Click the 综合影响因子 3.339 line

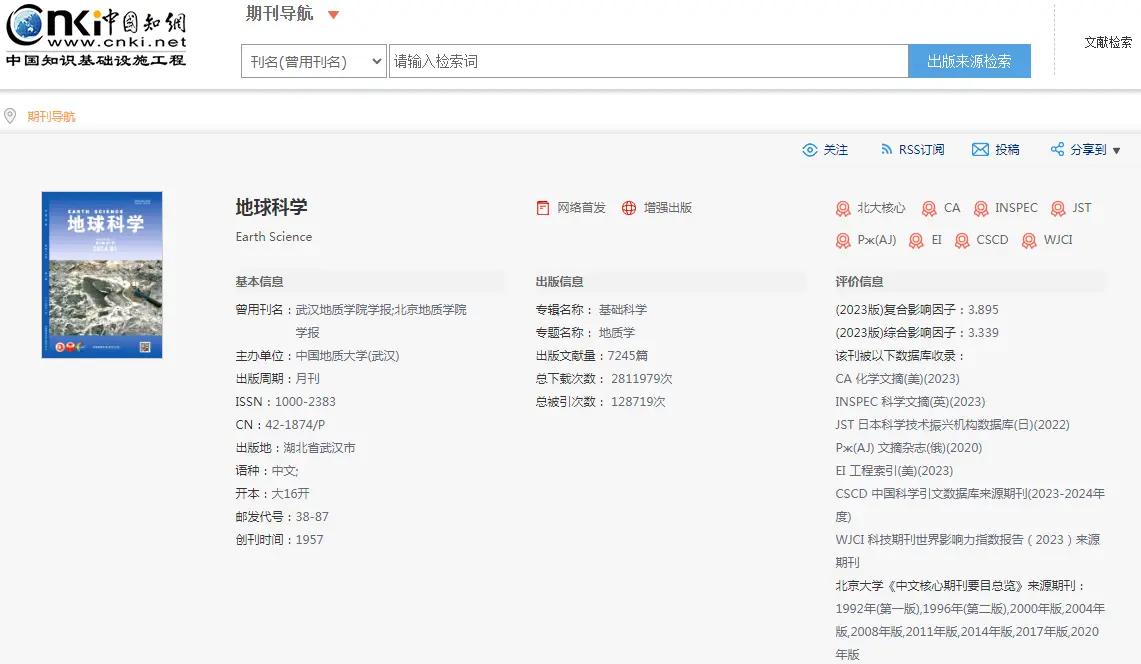pyautogui.click(x=917, y=333)
